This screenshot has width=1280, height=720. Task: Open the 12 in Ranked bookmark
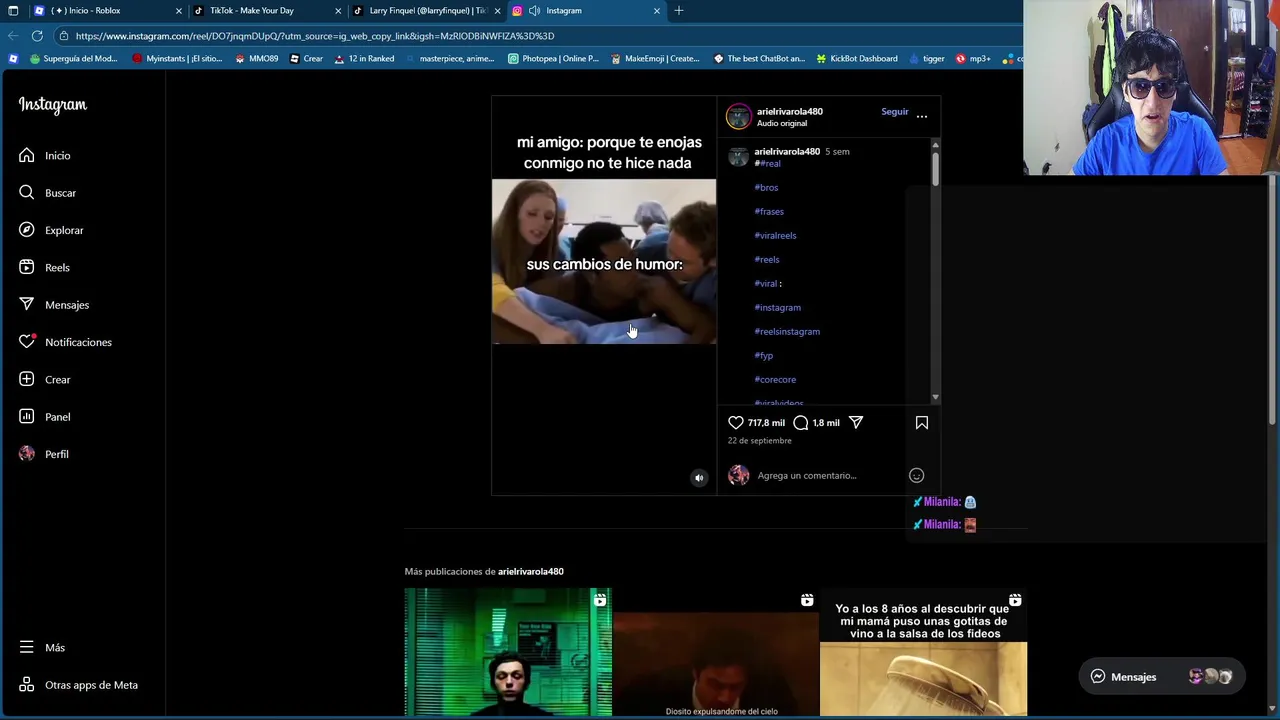[364, 59]
